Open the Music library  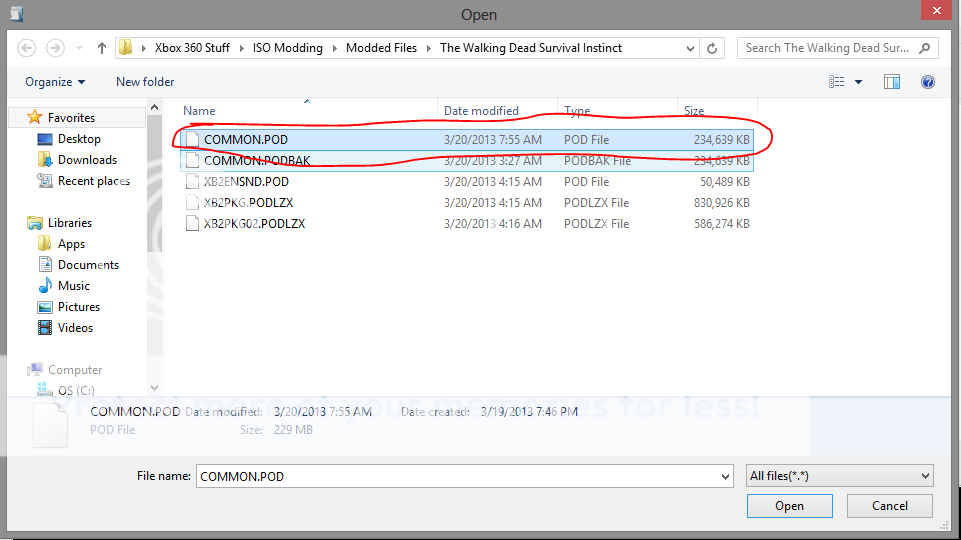(73, 286)
